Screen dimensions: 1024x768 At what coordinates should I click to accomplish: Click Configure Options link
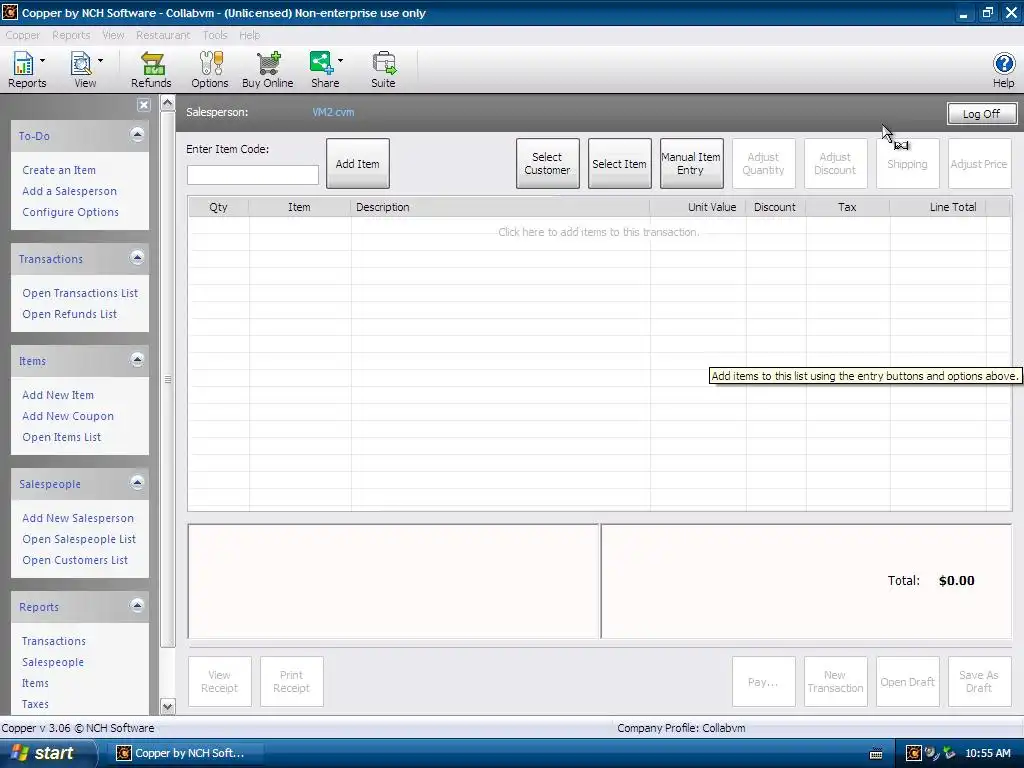click(x=71, y=212)
